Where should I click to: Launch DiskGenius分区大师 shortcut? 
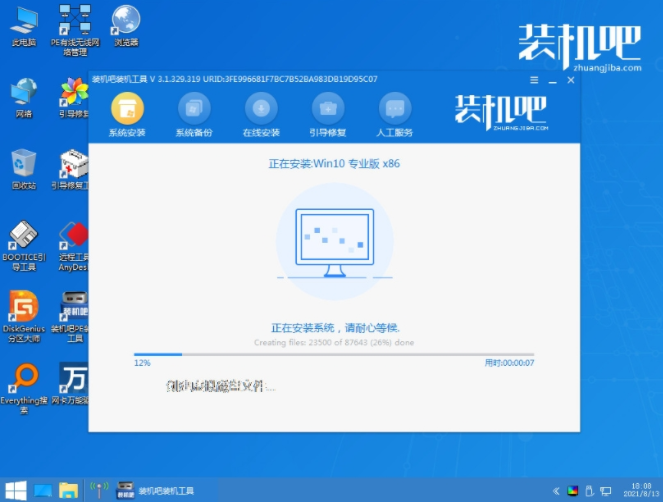click(24, 316)
